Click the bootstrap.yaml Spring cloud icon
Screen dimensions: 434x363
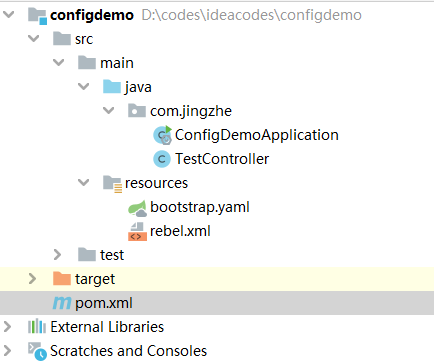(x=137, y=208)
